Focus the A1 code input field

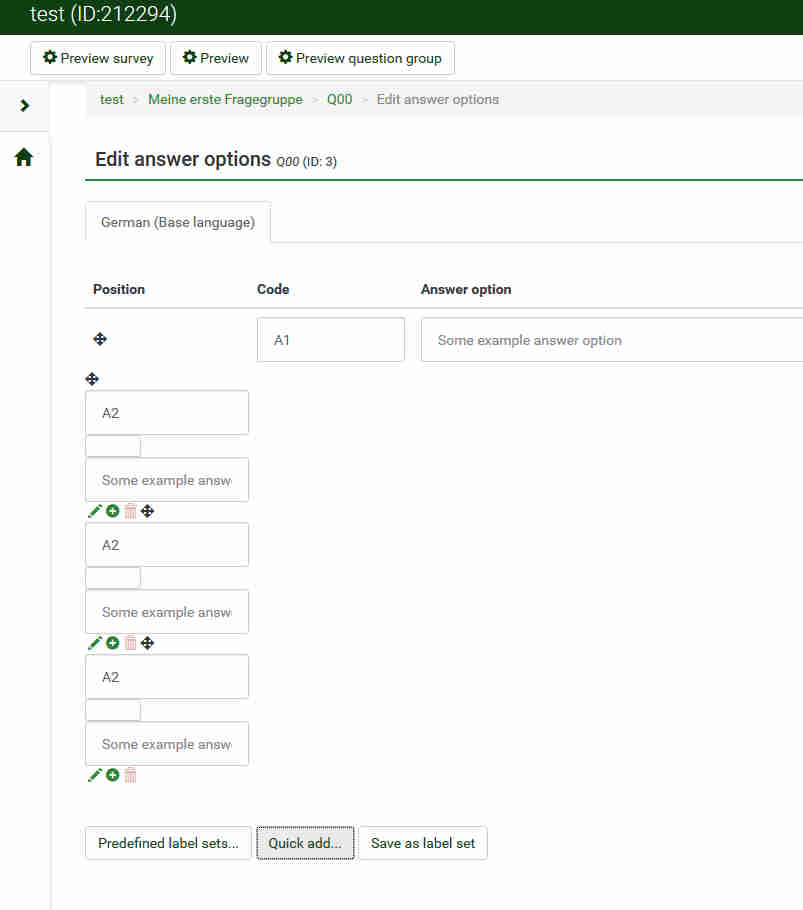pos(331,340)
